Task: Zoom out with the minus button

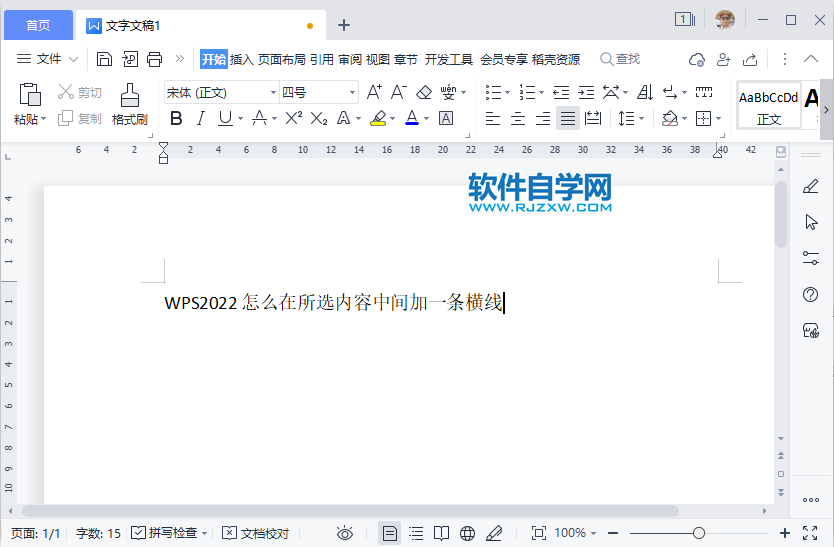Action: point(613,533)
